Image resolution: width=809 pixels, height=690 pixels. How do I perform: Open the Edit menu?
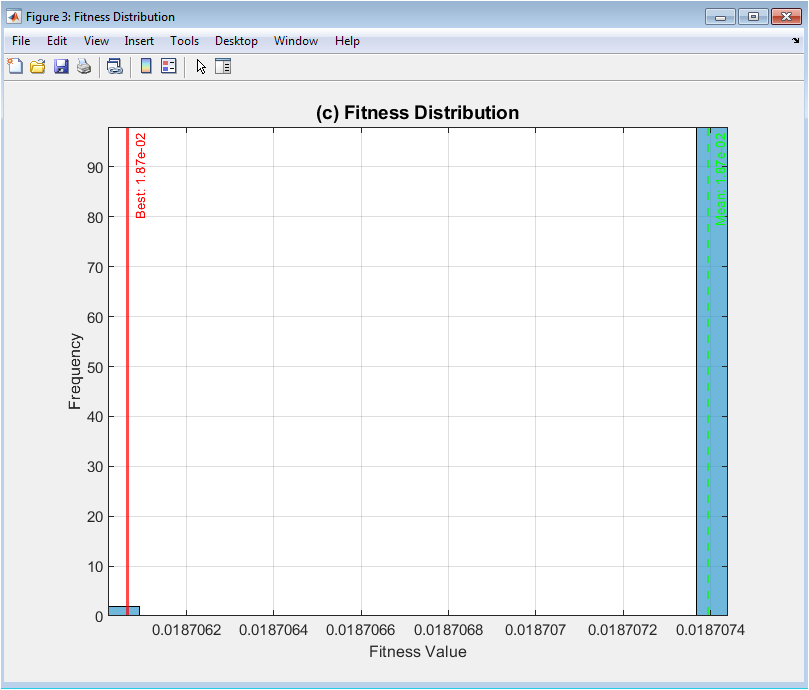coord(57,41)
